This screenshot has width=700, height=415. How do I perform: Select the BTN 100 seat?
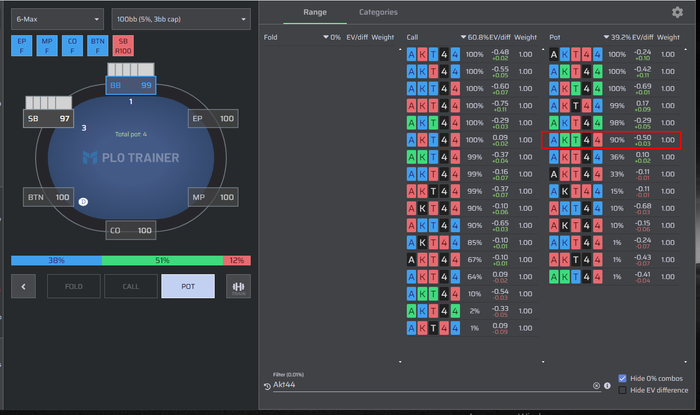pos(48,197)
